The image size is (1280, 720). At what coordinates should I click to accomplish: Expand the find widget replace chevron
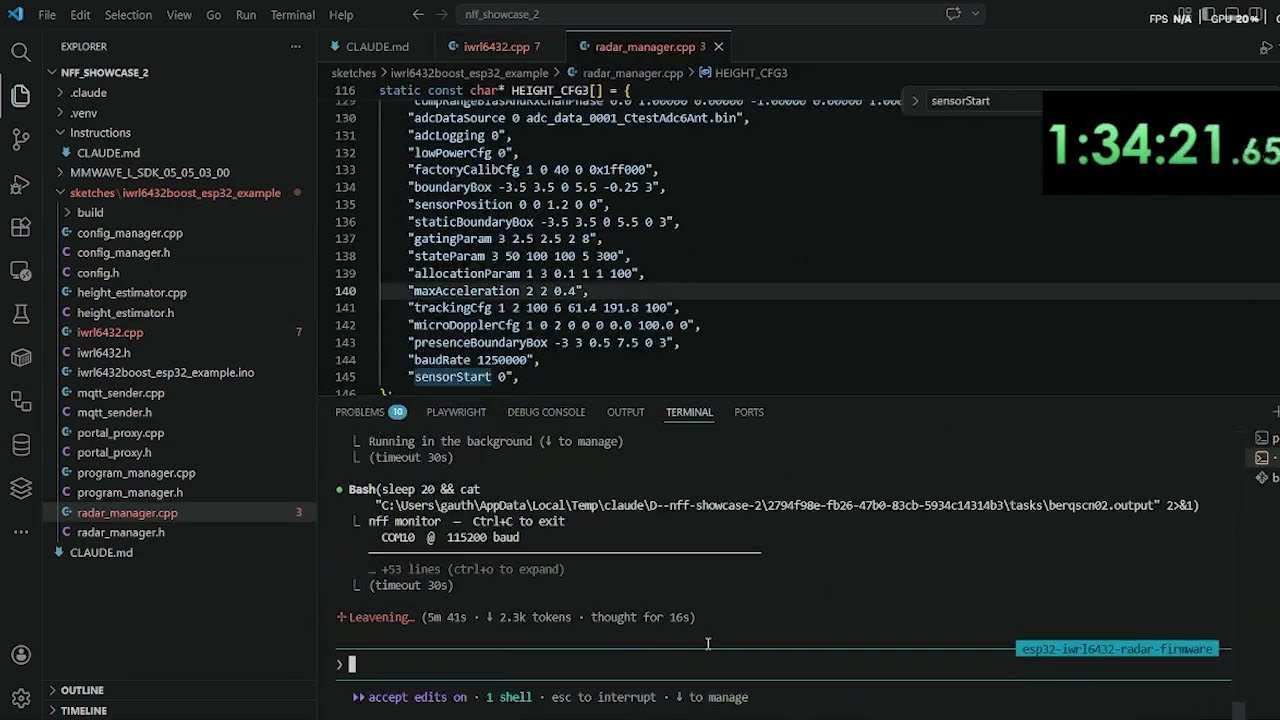(x=914, y=101)
